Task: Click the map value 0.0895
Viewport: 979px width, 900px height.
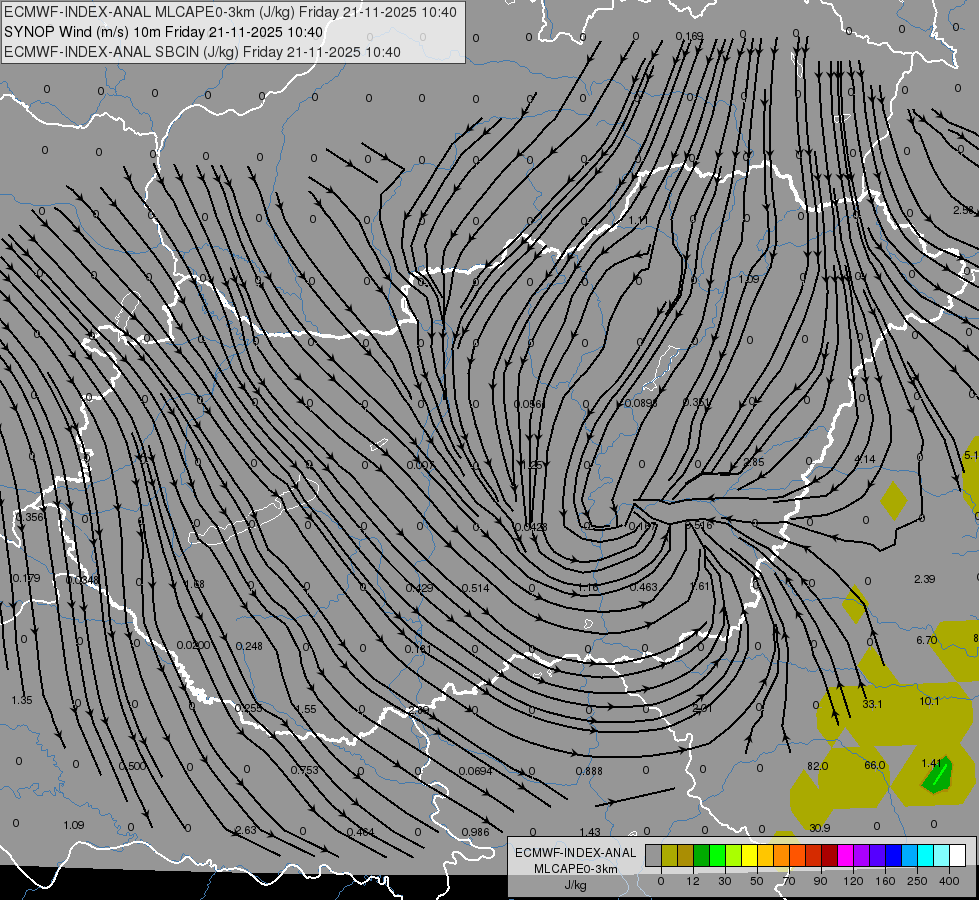Action: [x=641, y=403]
